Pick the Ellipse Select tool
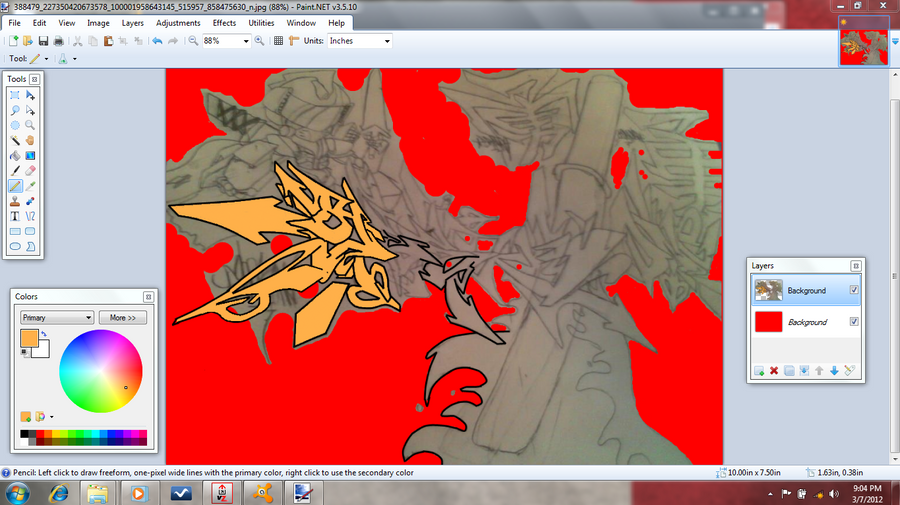The height and width of the screenshot is (505, 900). [15, 125]
